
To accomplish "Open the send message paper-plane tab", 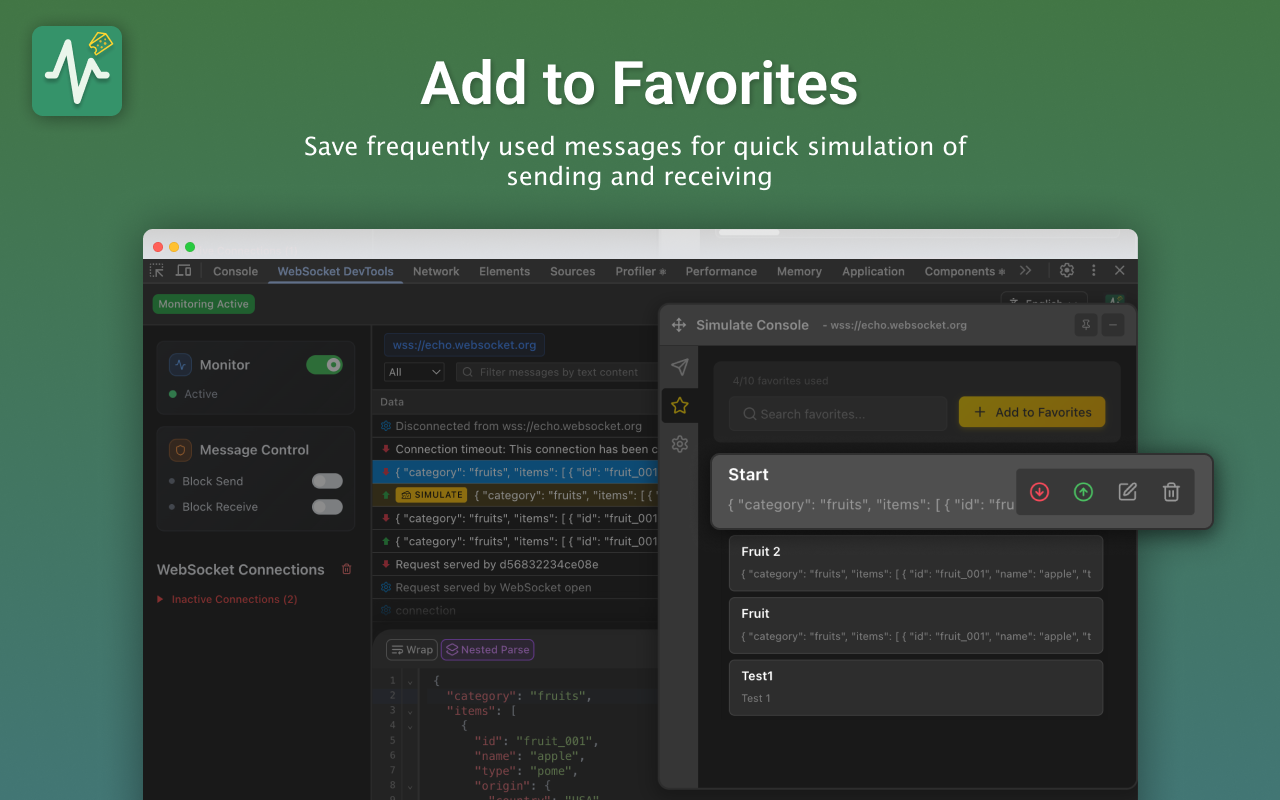I will [679, 366].
